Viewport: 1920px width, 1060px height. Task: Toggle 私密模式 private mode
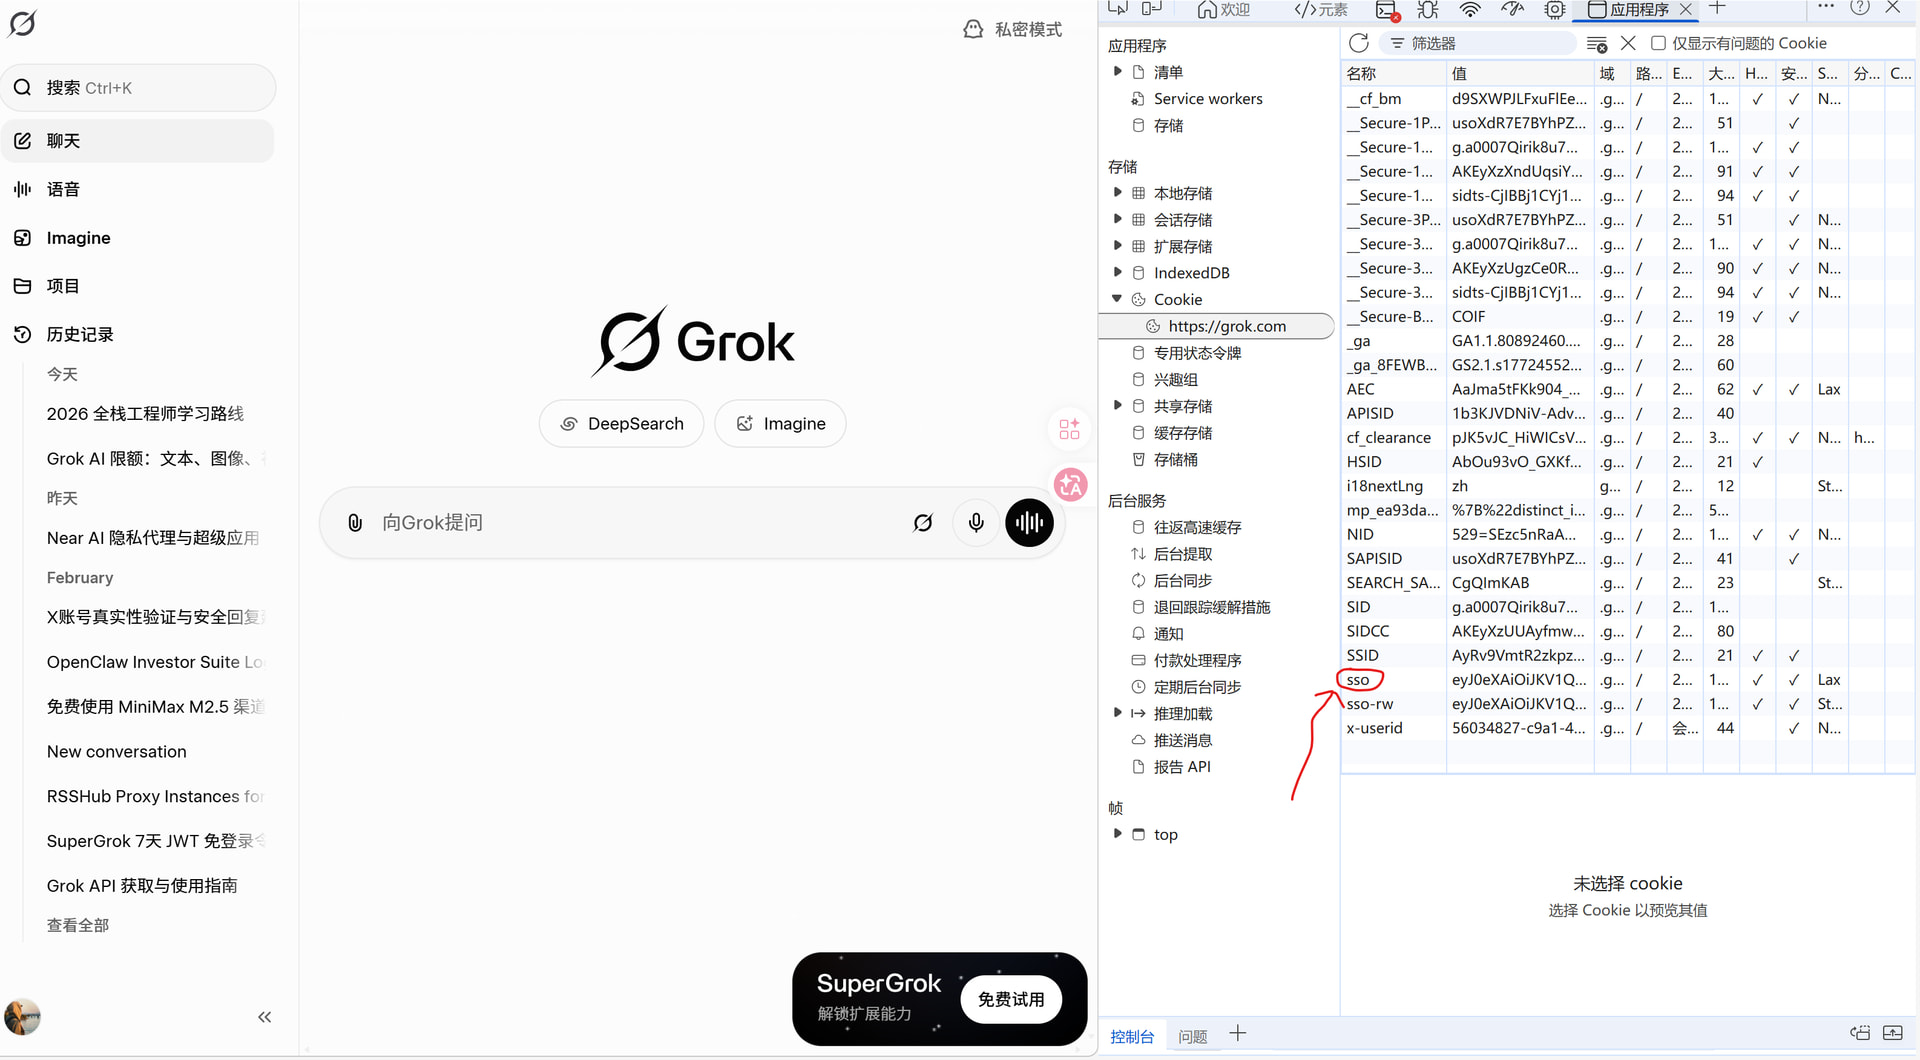point(1012,29)
